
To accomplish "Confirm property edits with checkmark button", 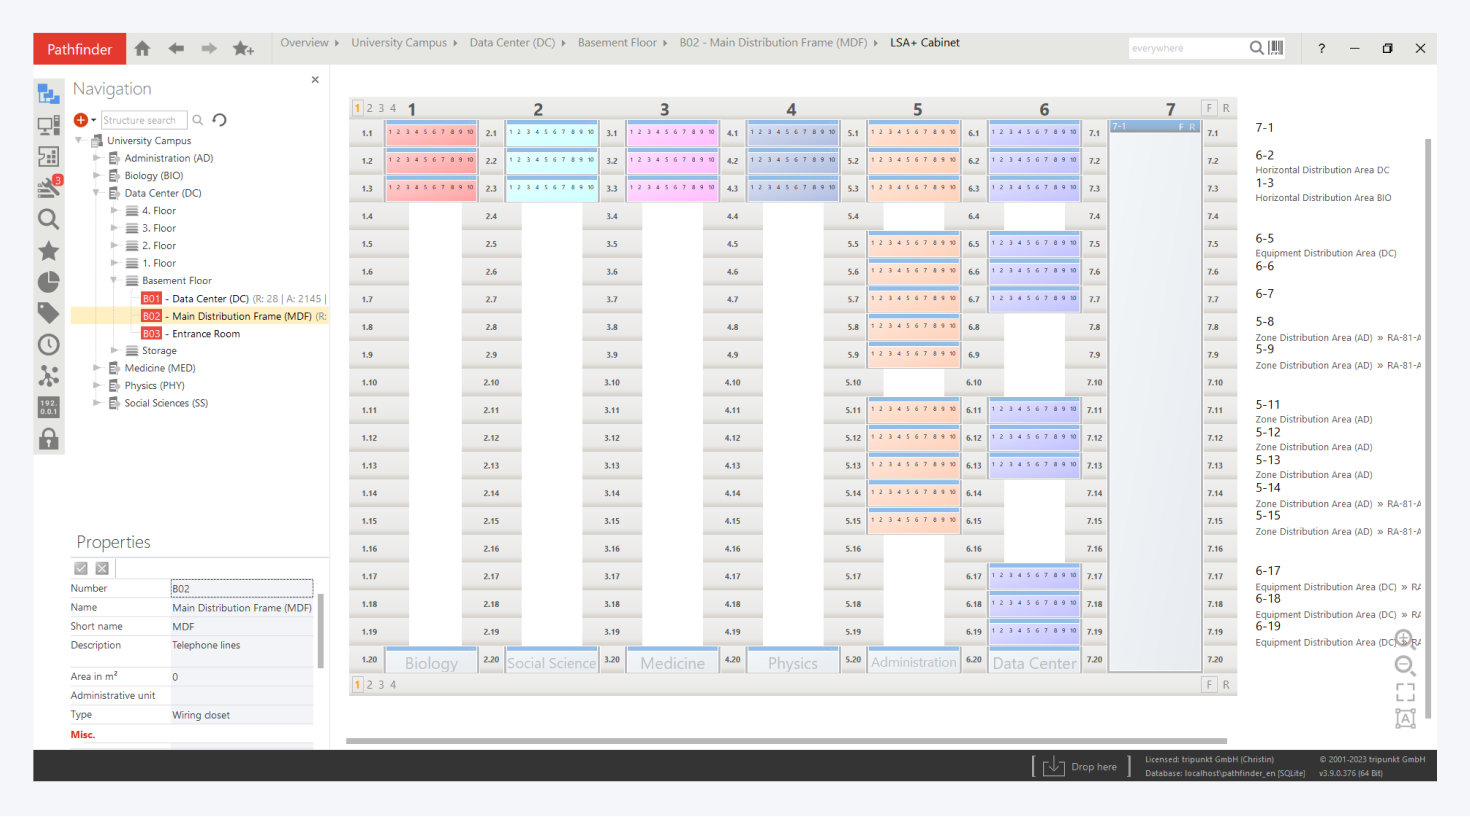I will (81, 568).
